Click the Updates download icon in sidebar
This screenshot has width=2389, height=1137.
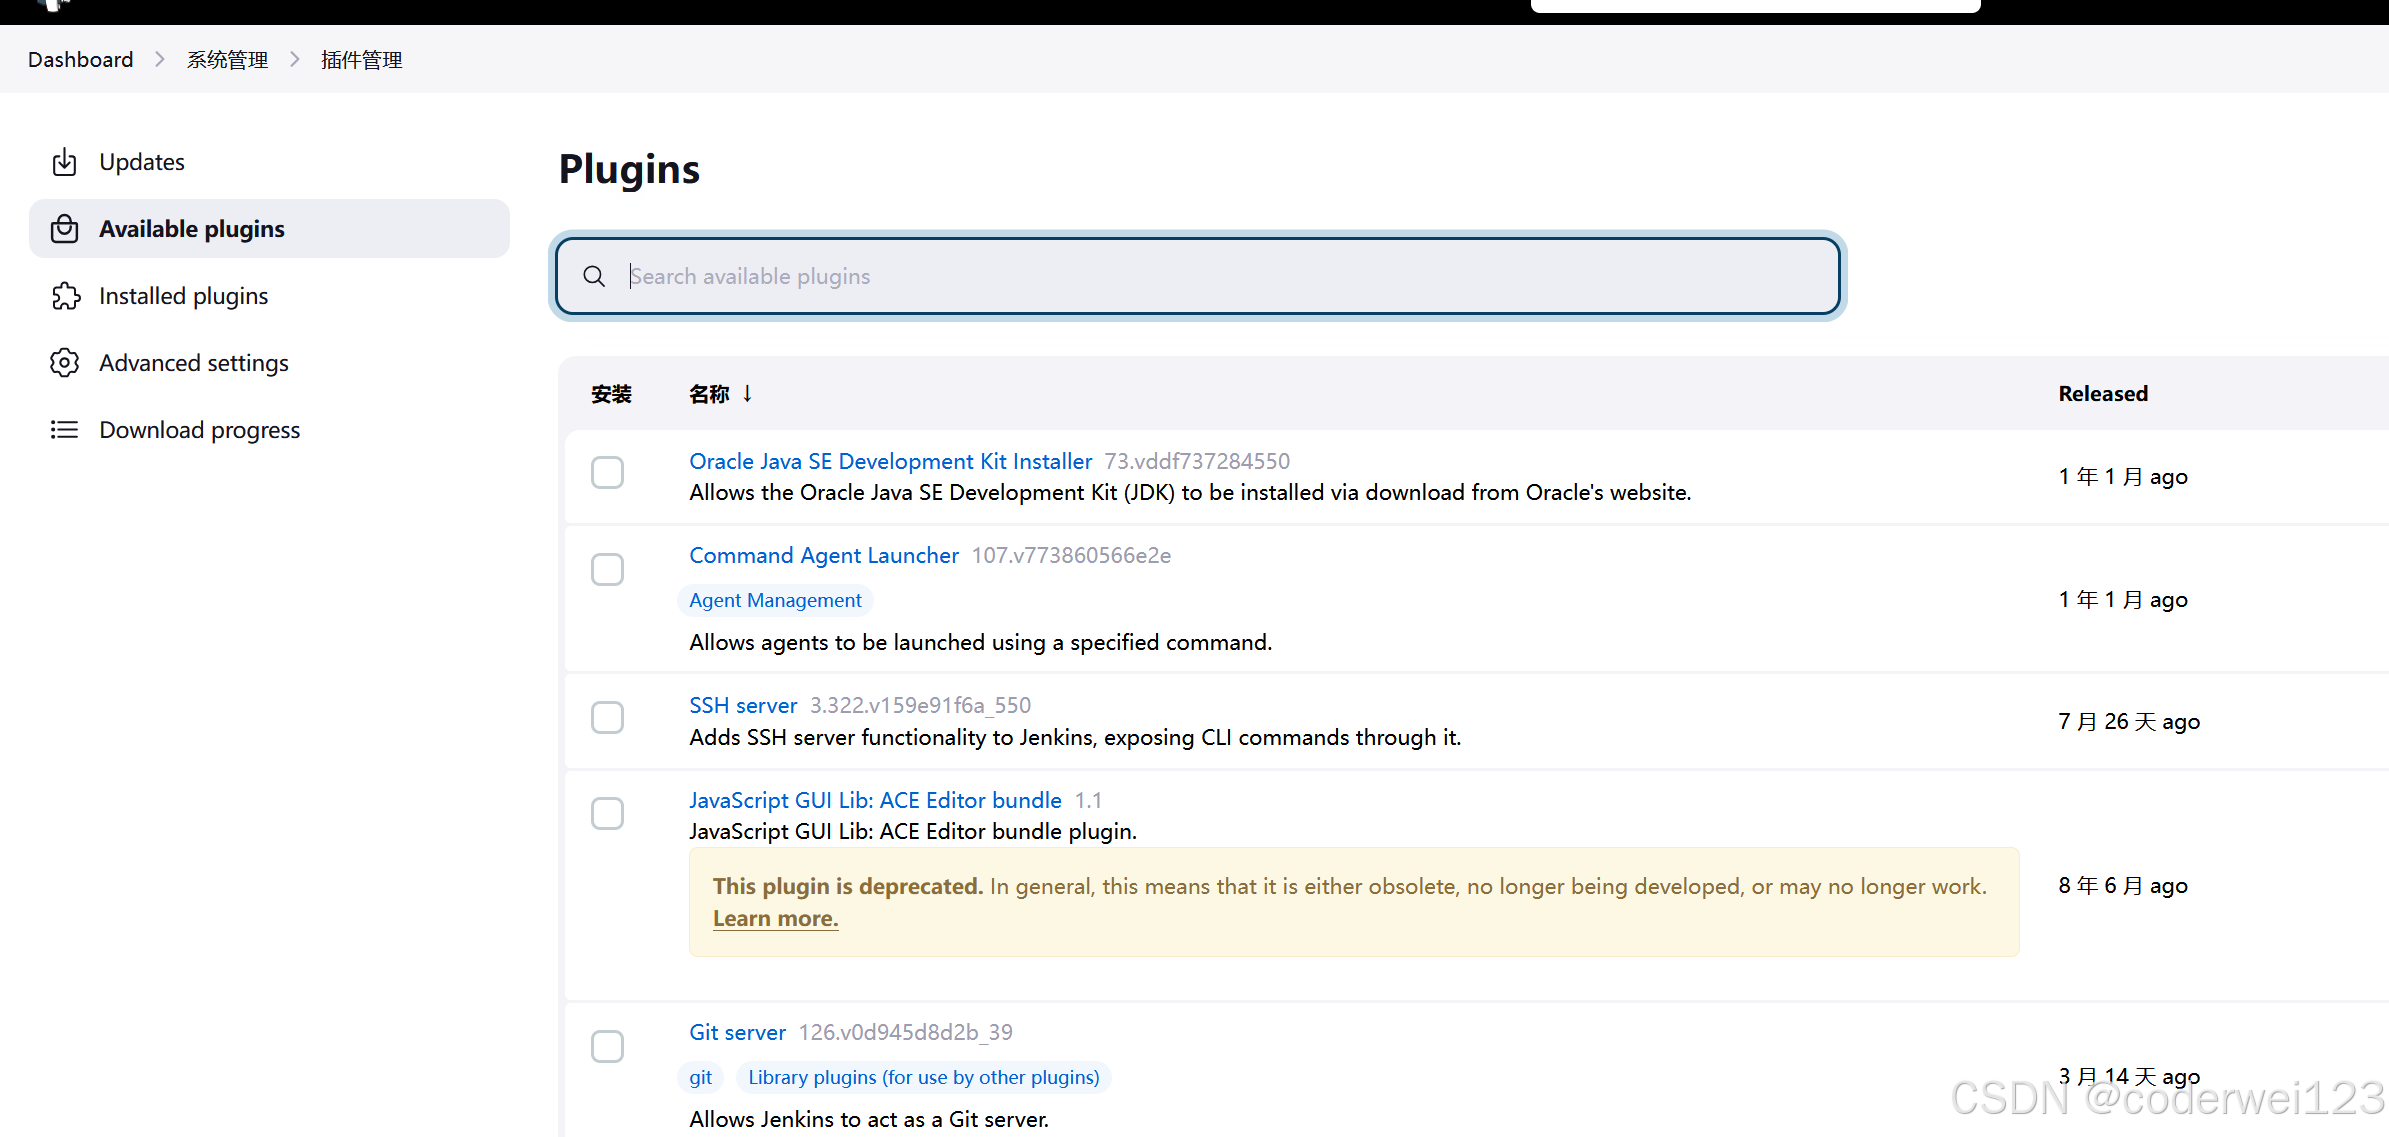(x=65, y=162)
